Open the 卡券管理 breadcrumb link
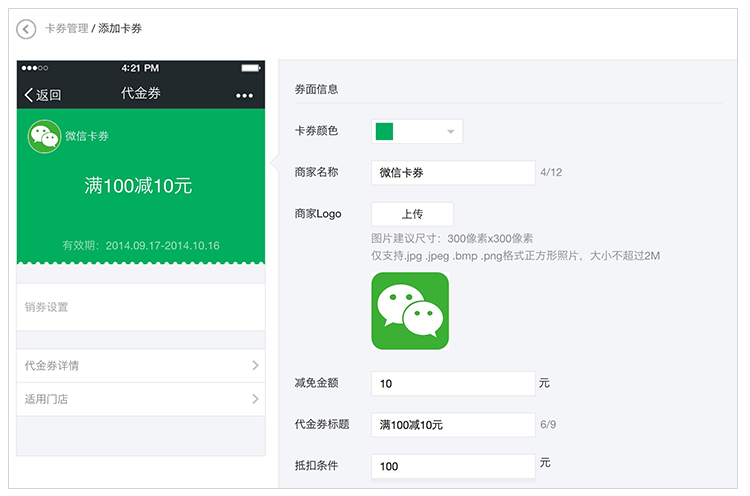The width and height of the screenshot is (750, 496). pyautogui.click(x=66, y=29)
